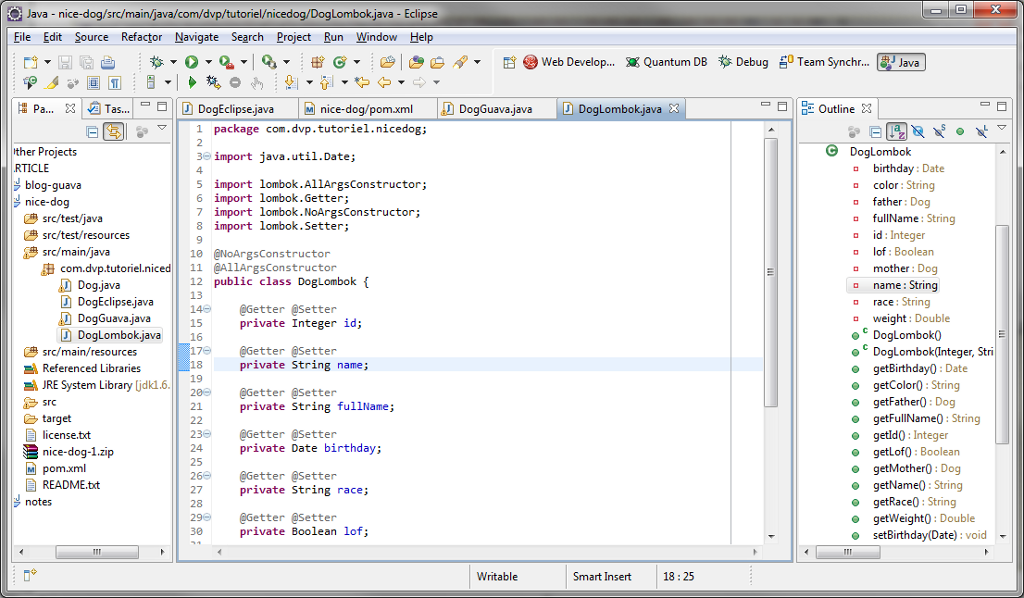Open the Refactor menu

click(x=141, y=37)
